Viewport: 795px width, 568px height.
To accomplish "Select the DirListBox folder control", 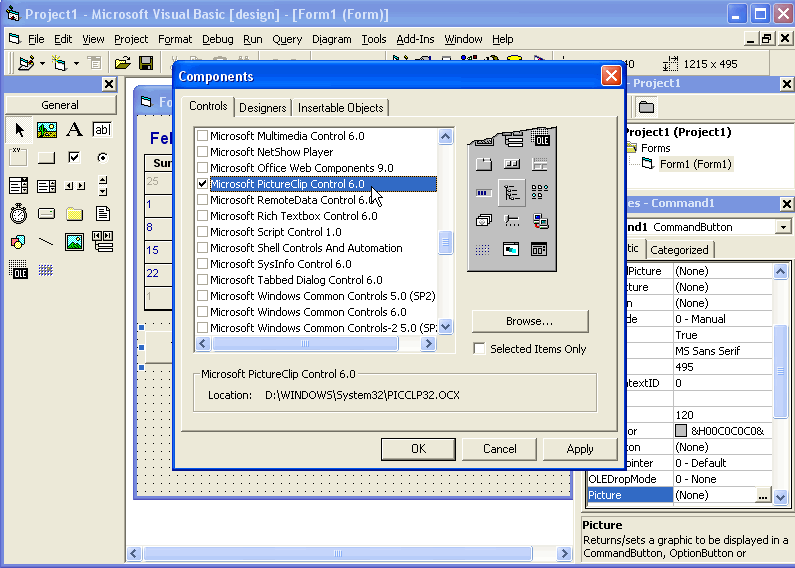I will point(75,214).
